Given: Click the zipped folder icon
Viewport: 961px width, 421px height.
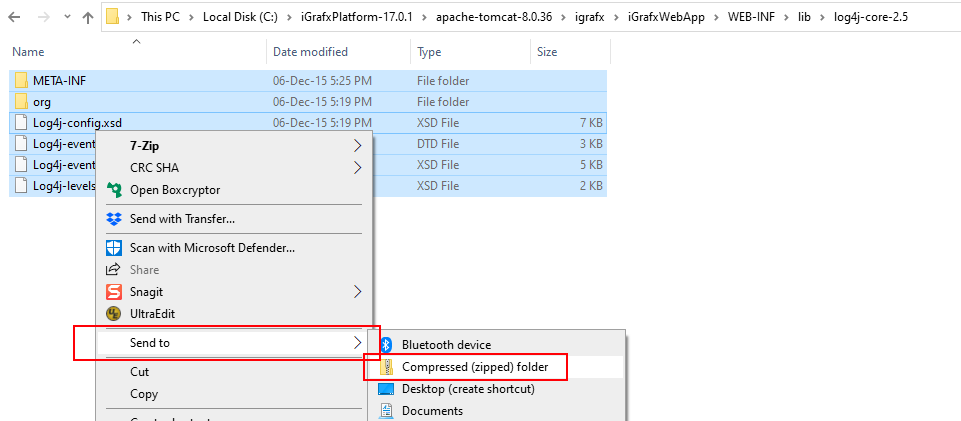Looking at the screenshot, I should point(386,367).
